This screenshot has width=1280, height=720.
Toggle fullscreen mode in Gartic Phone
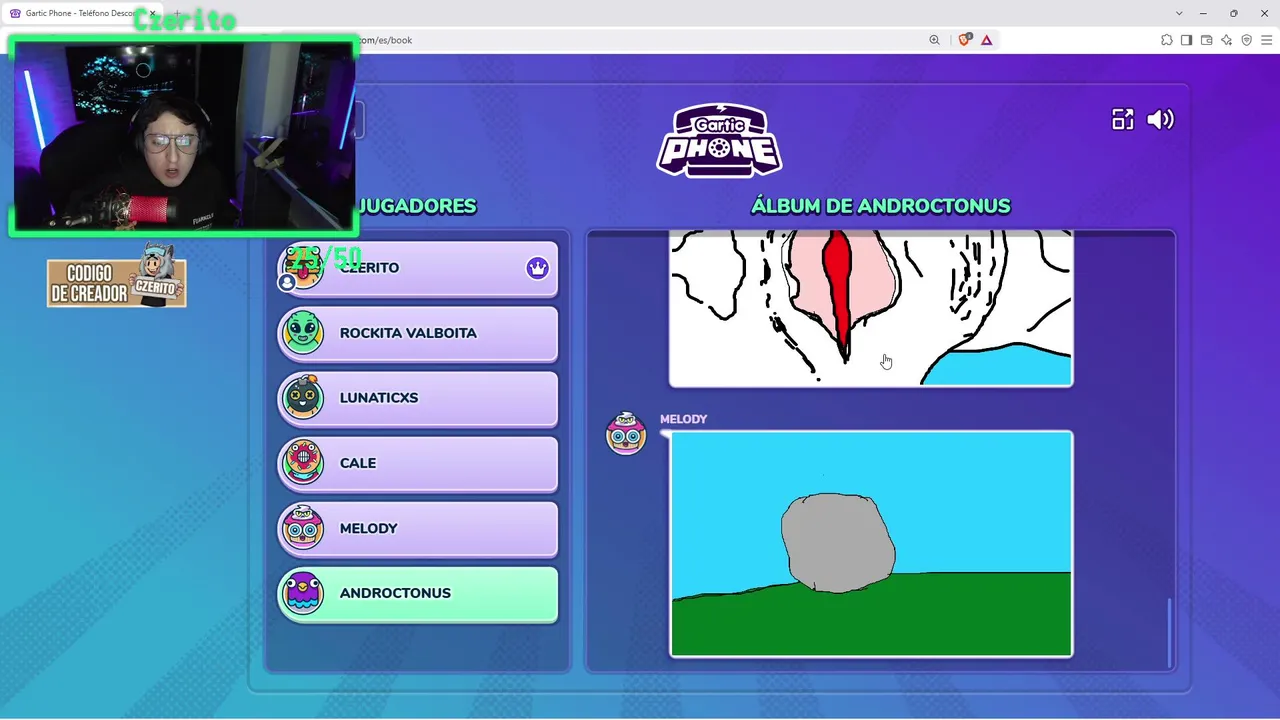pyautogui.click(x=1123, y=120)
